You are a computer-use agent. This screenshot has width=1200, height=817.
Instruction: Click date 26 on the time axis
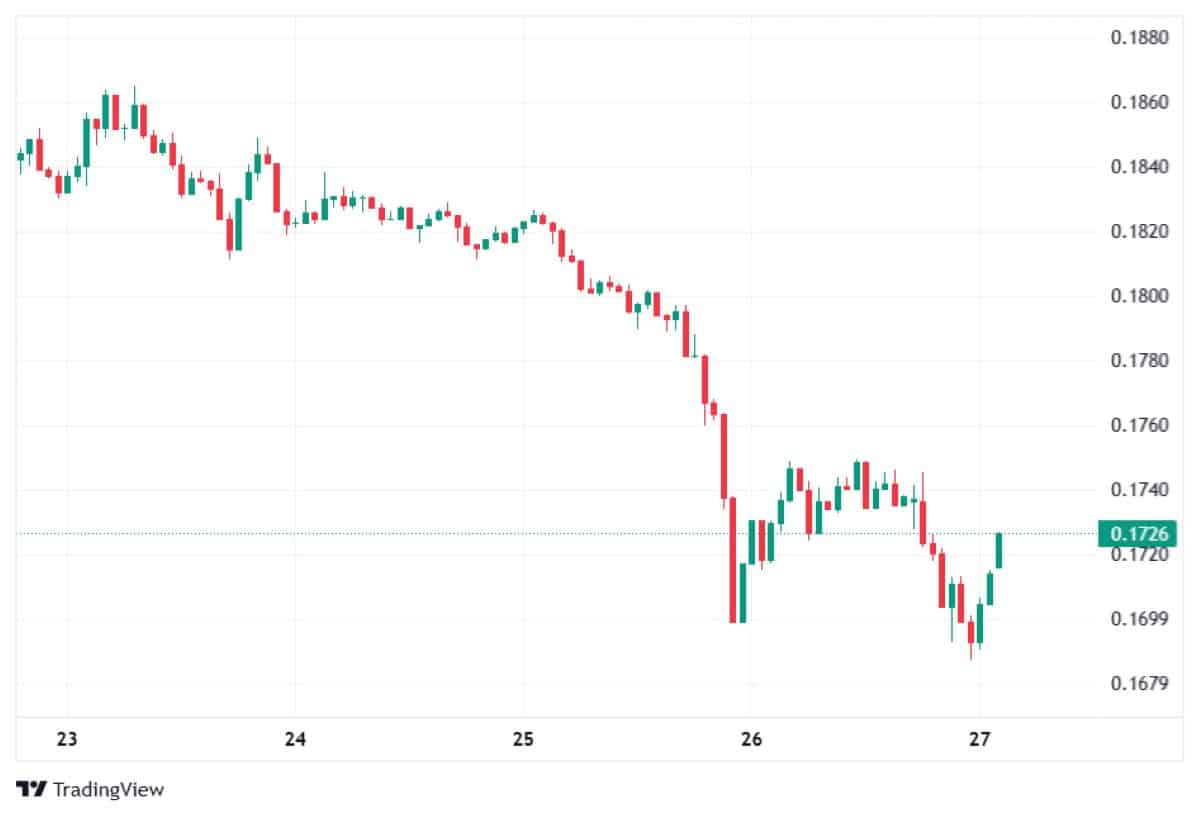click(x=751, y=740)
